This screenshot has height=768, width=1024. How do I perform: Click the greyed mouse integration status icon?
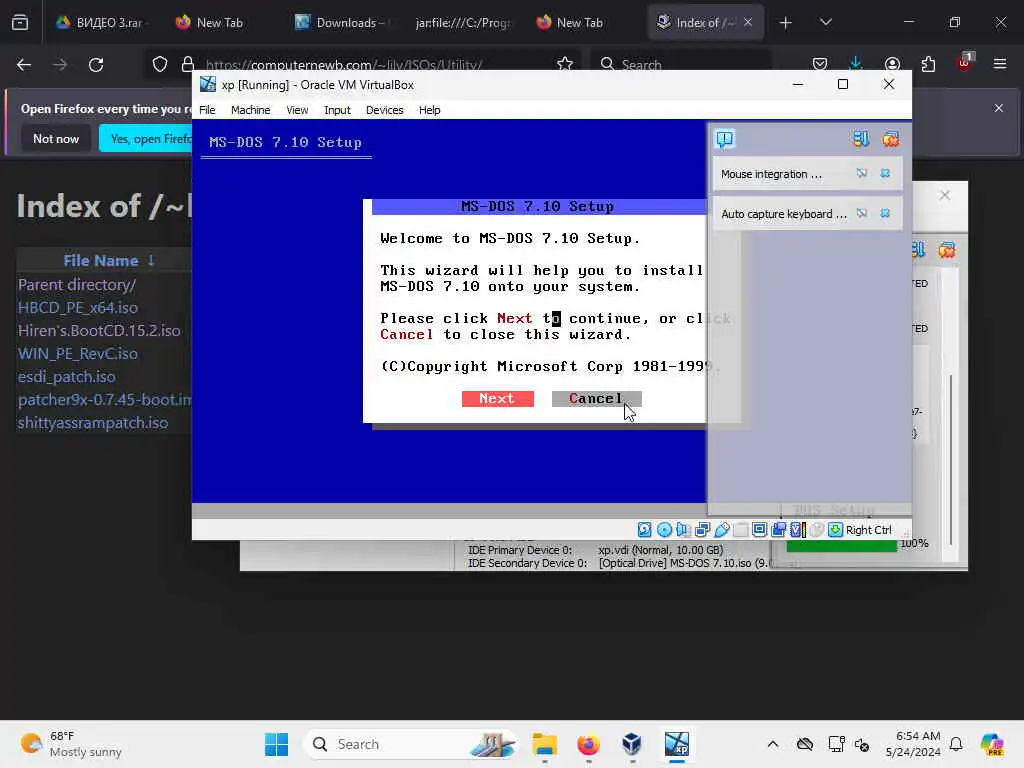[816, 530]
